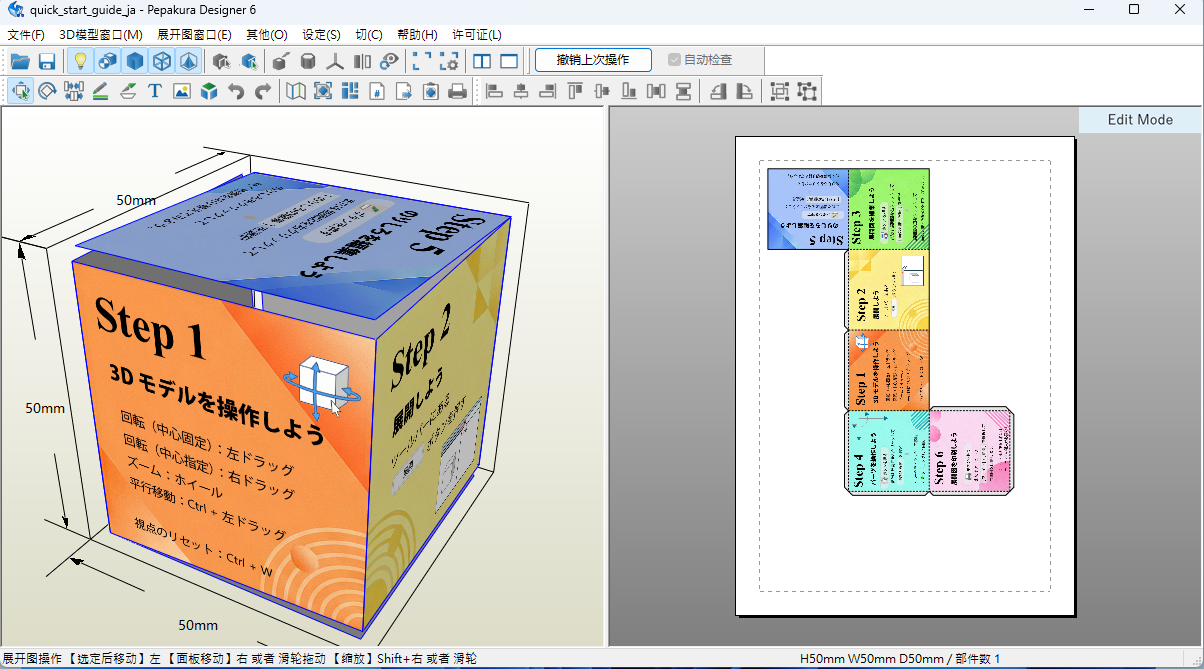The width and height of the screenshot is (1204, 669).
Task: Open the 帮助(H) menu
Action: [417, 35]
